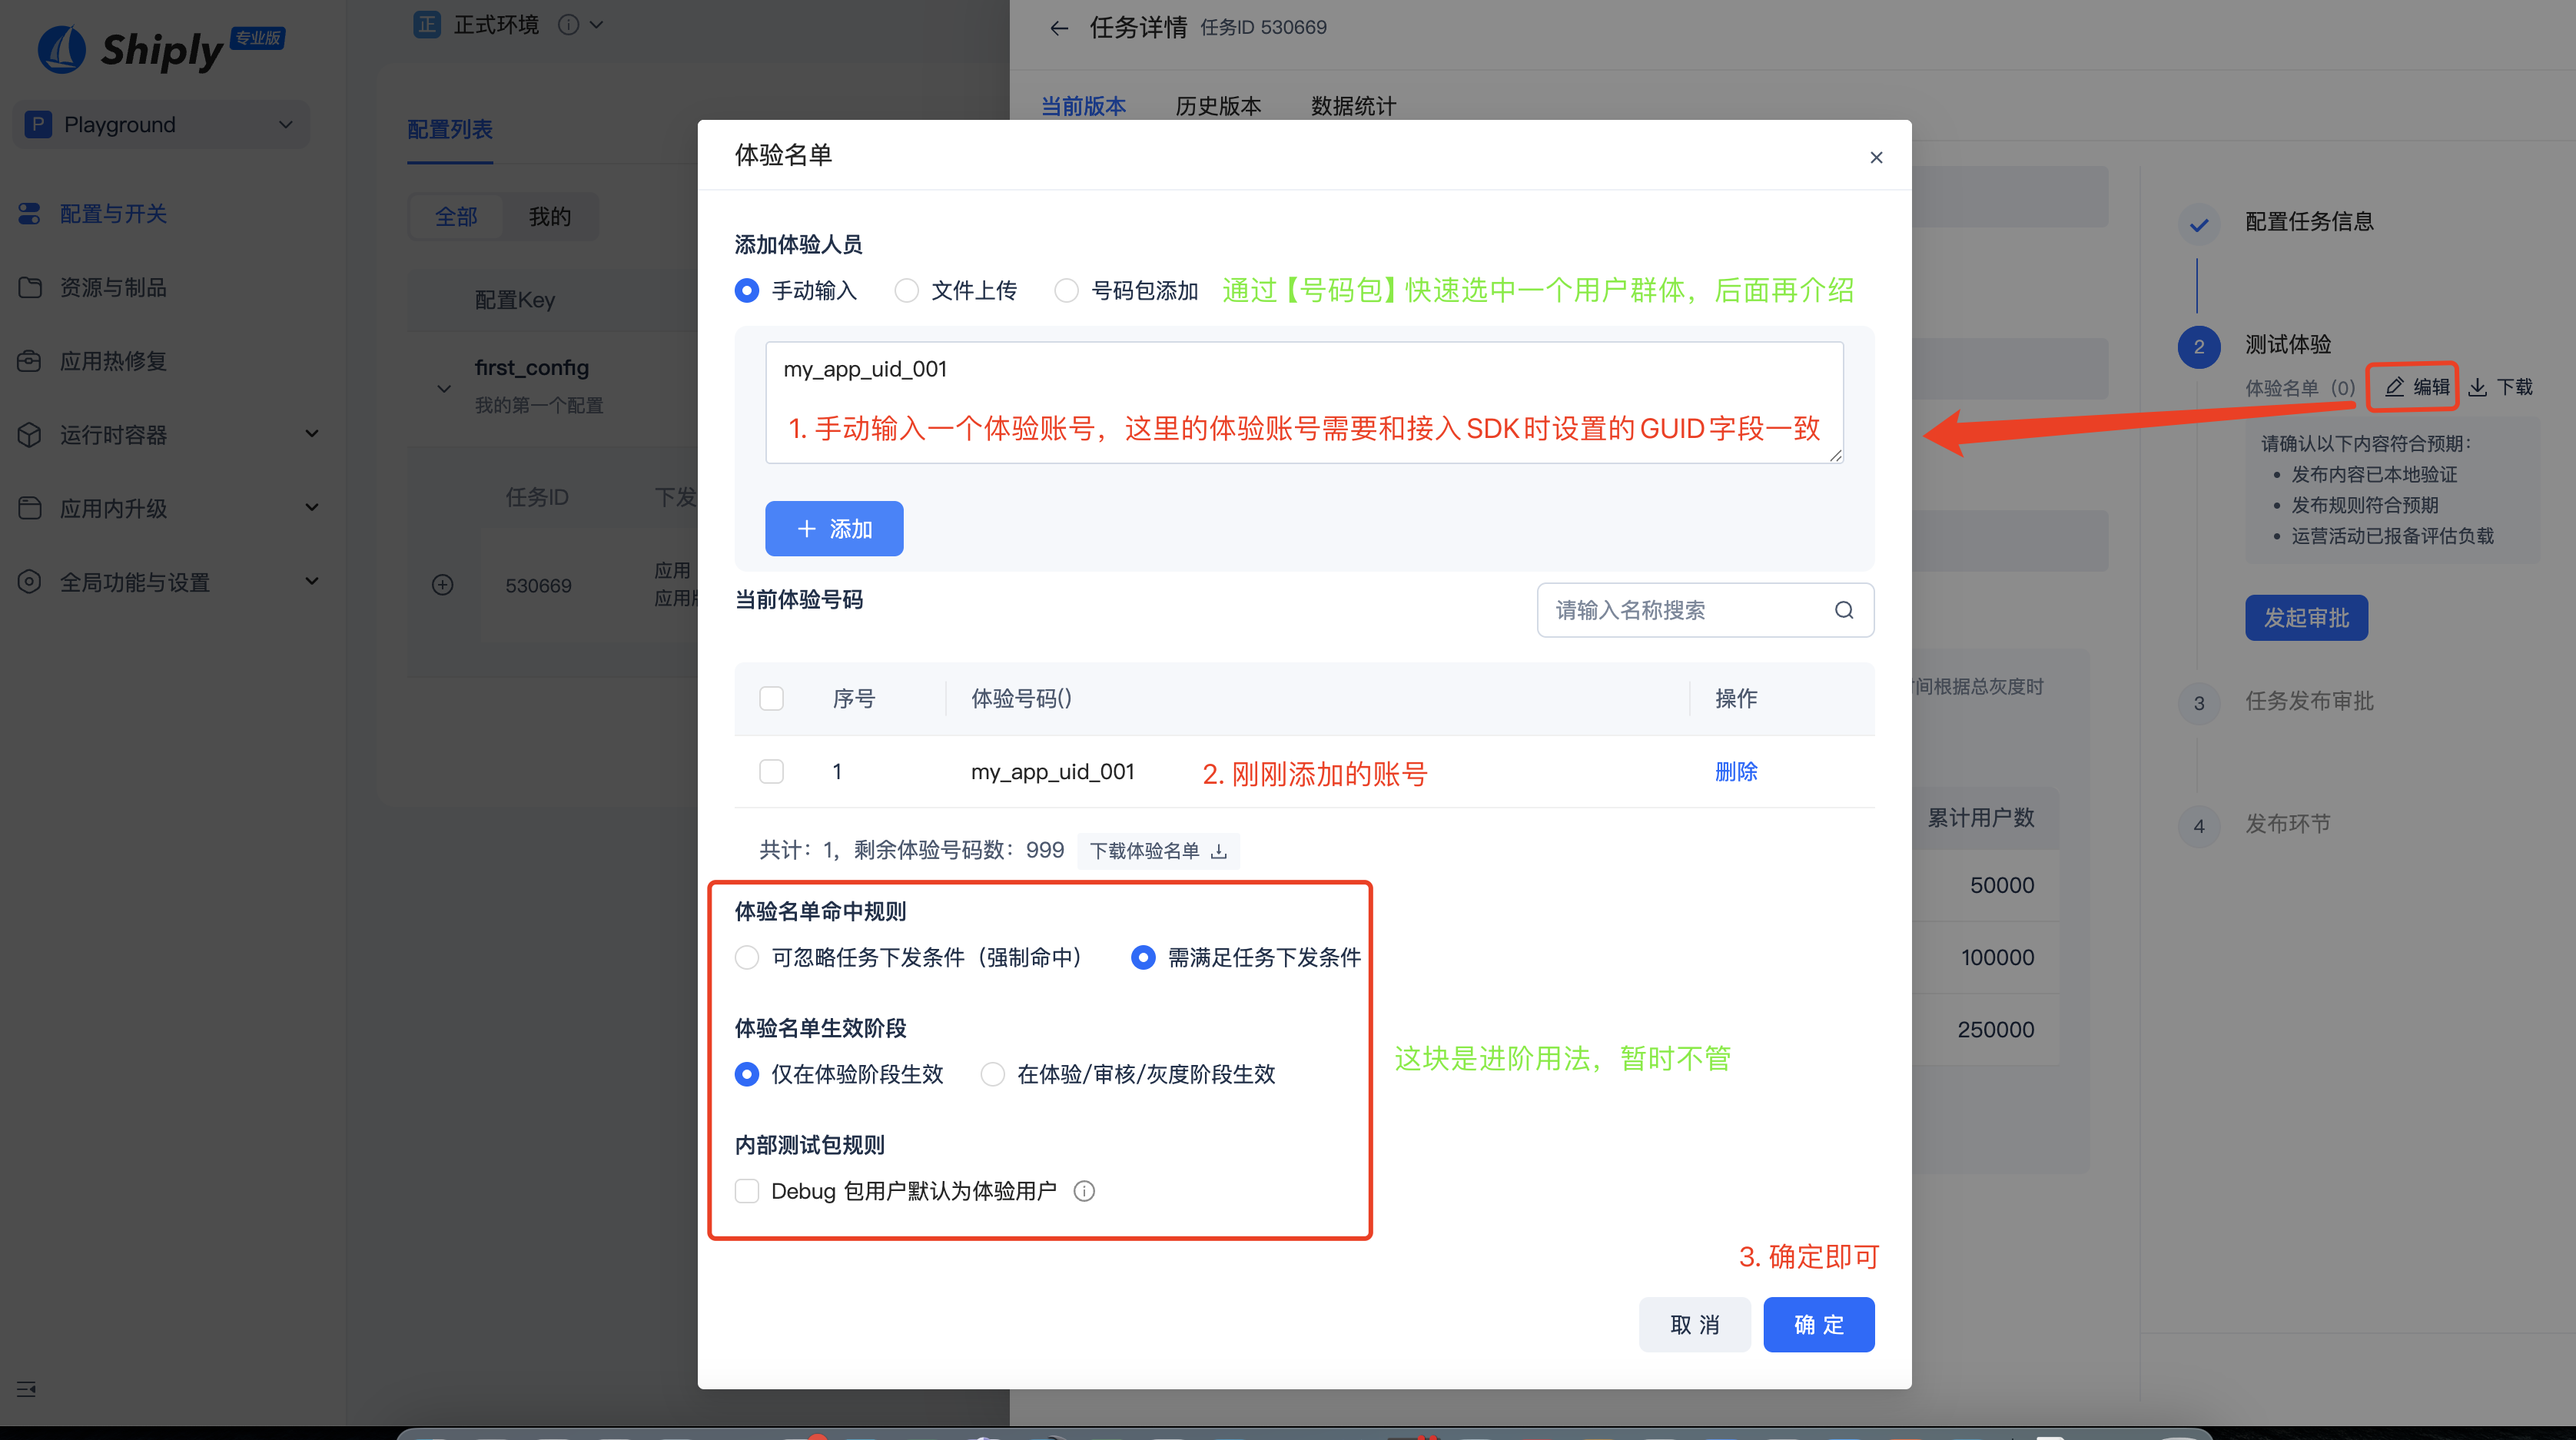Enable the Debug 包用户默认为体验用户 checkbox

click(747, 1191)
